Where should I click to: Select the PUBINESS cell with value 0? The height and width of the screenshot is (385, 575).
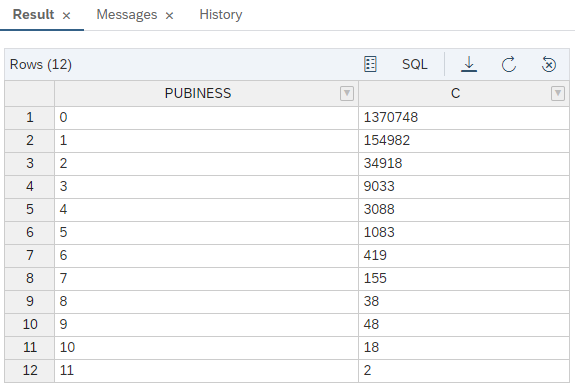206,118
